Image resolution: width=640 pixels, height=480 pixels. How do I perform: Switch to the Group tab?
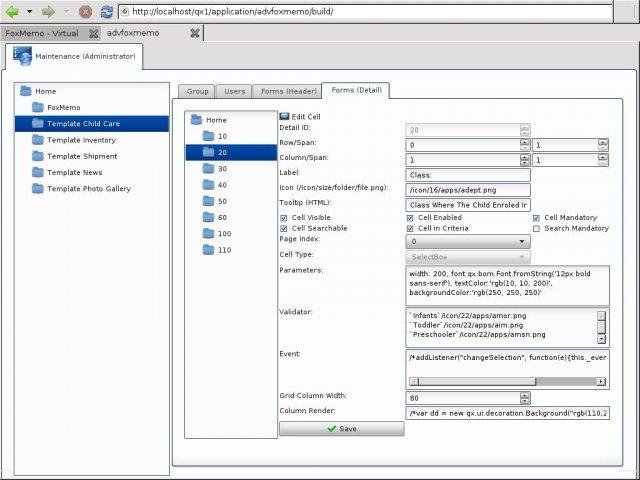pos(197,91)
